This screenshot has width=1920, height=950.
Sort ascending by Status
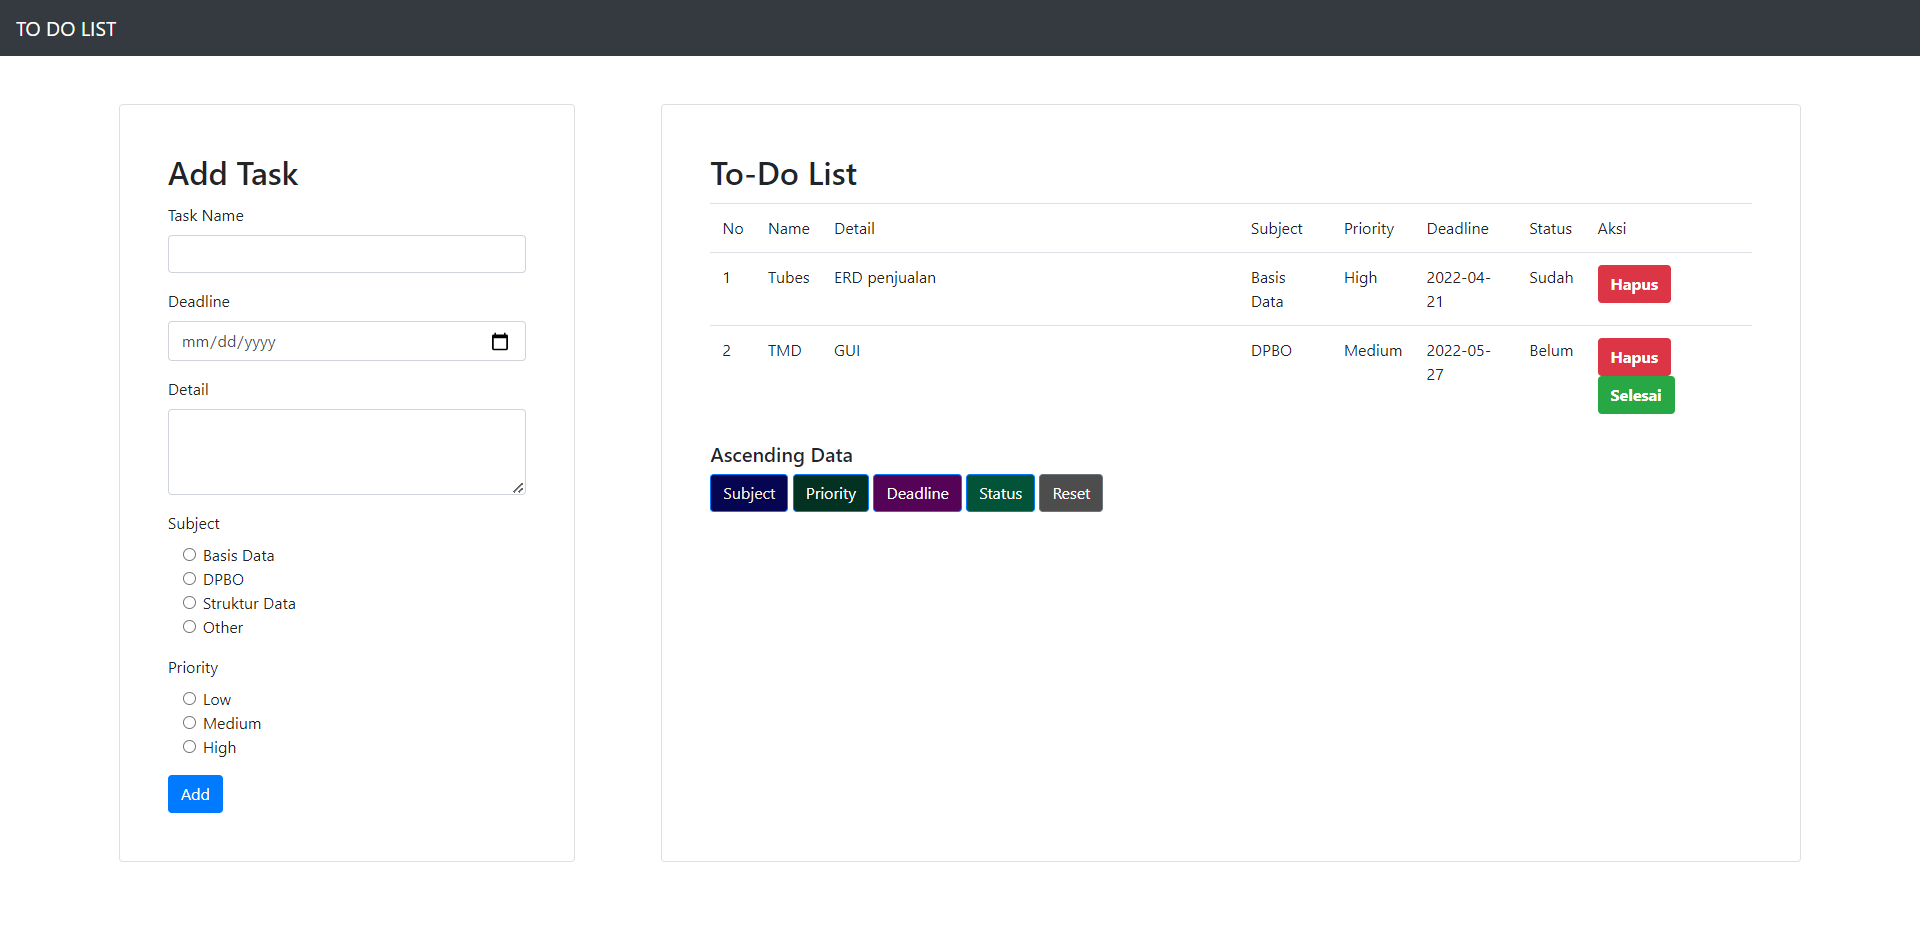1000,493
